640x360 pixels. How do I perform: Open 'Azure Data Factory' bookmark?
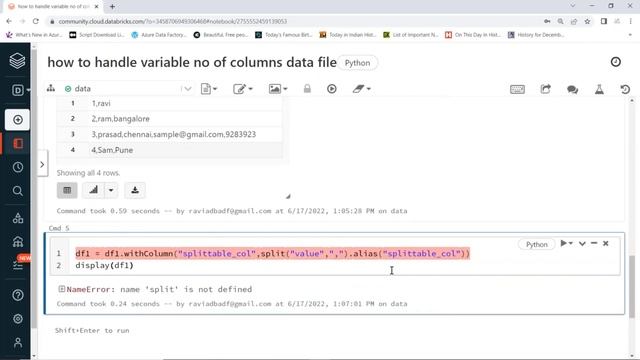click(x=159, y=35)
